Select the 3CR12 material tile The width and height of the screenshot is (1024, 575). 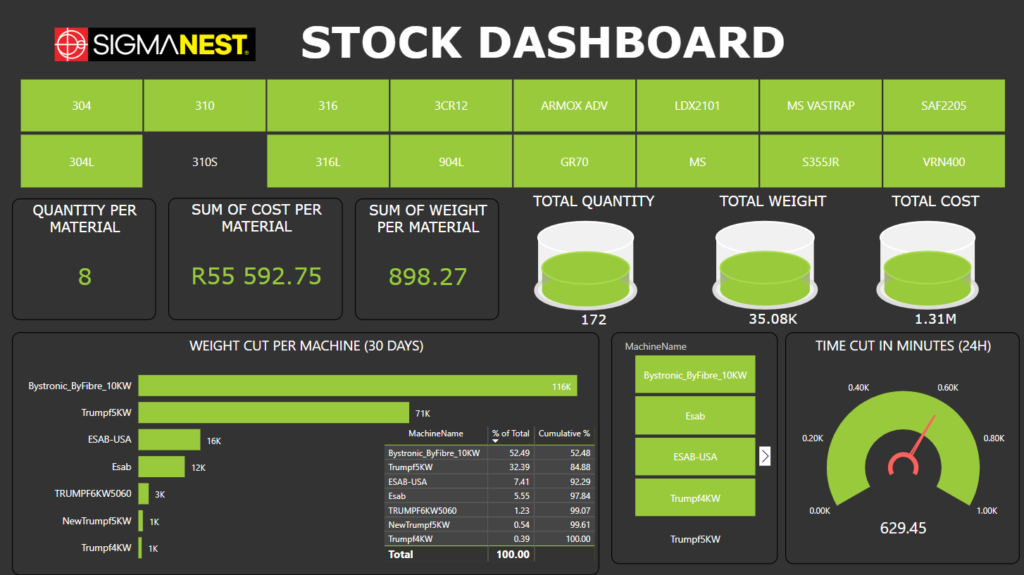pyautogui.click(x=451, y=106)
